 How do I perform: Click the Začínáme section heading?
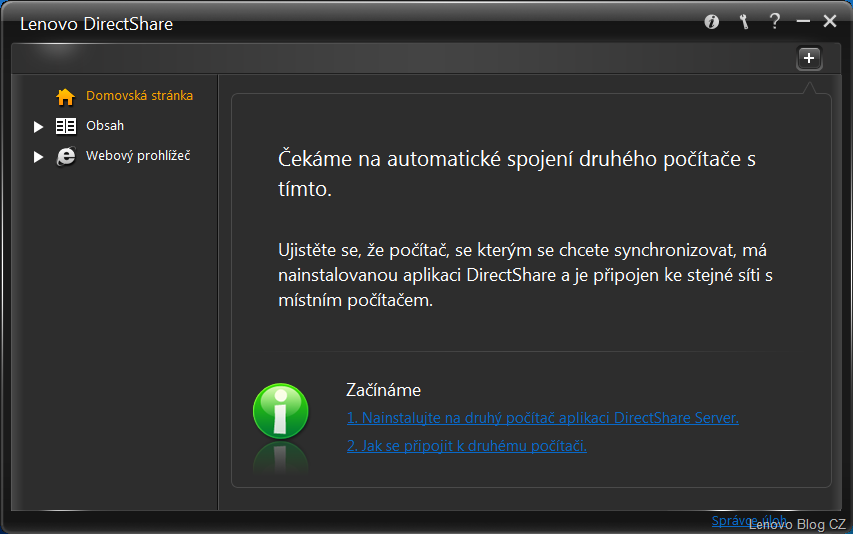(x=383, y=390)
